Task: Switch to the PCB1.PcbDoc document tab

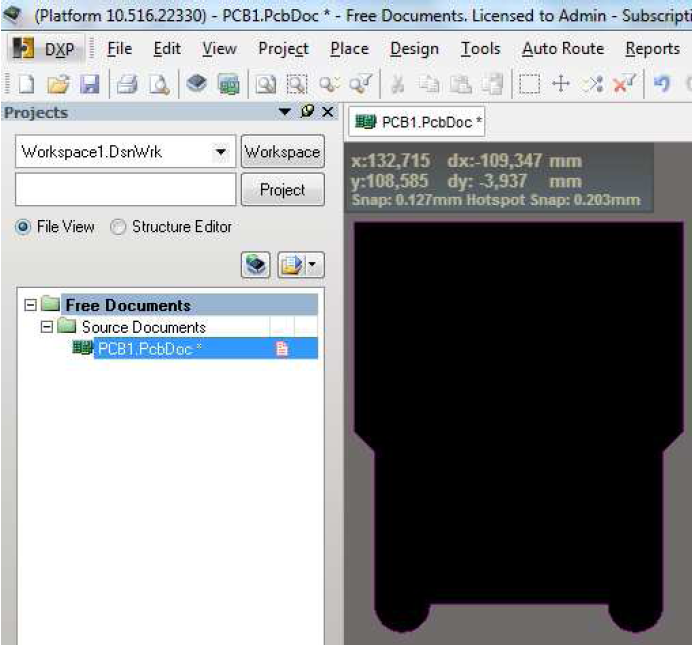Action: pyautogui.click(x=417, y=122)
